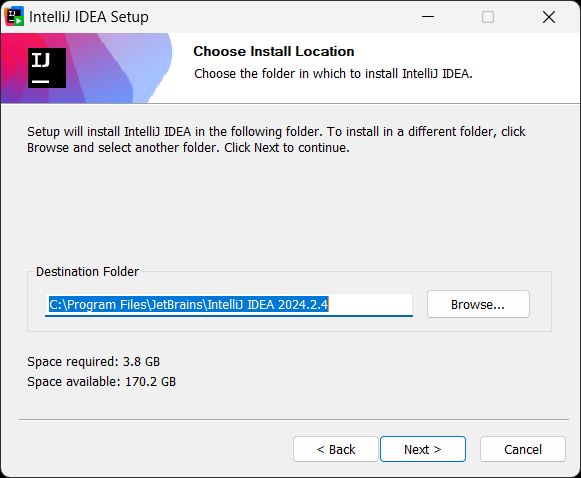Click the empty area below the instruction paragraph
Image resolution: width=581 pixels, height=478 pixels.
click(289, 208)
